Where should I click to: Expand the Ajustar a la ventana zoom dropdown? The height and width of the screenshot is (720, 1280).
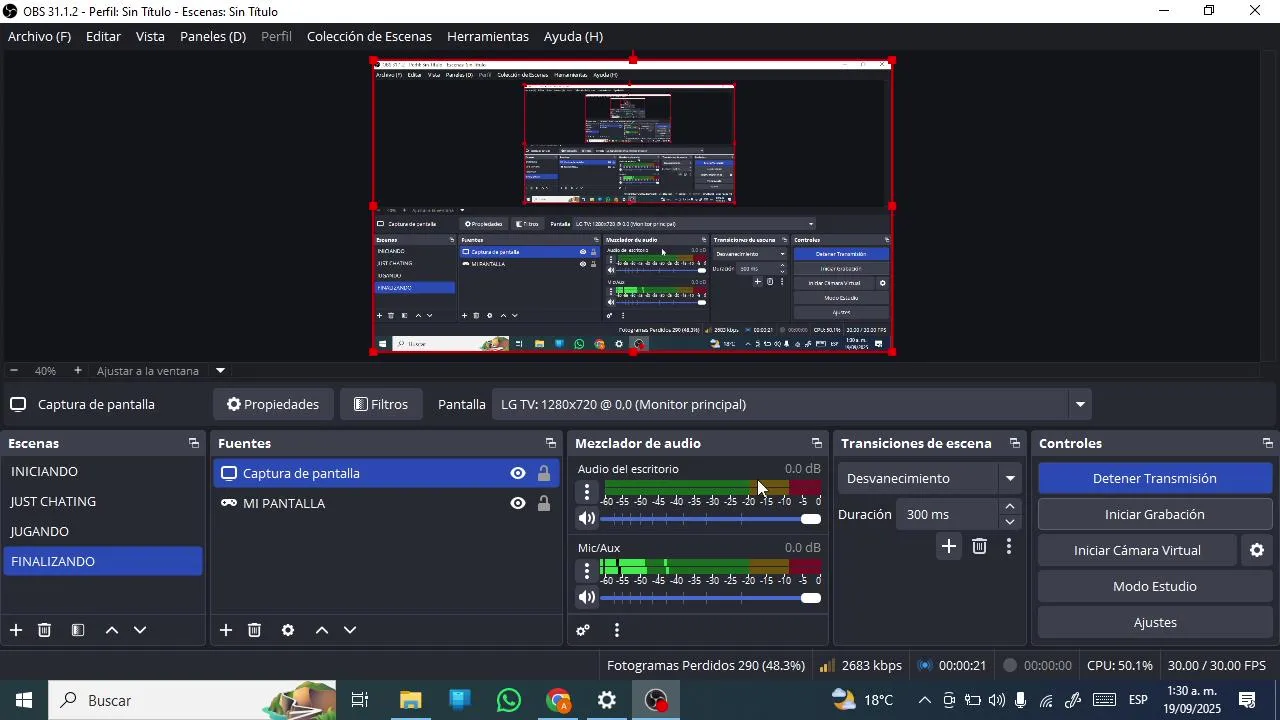click(221, 370)
